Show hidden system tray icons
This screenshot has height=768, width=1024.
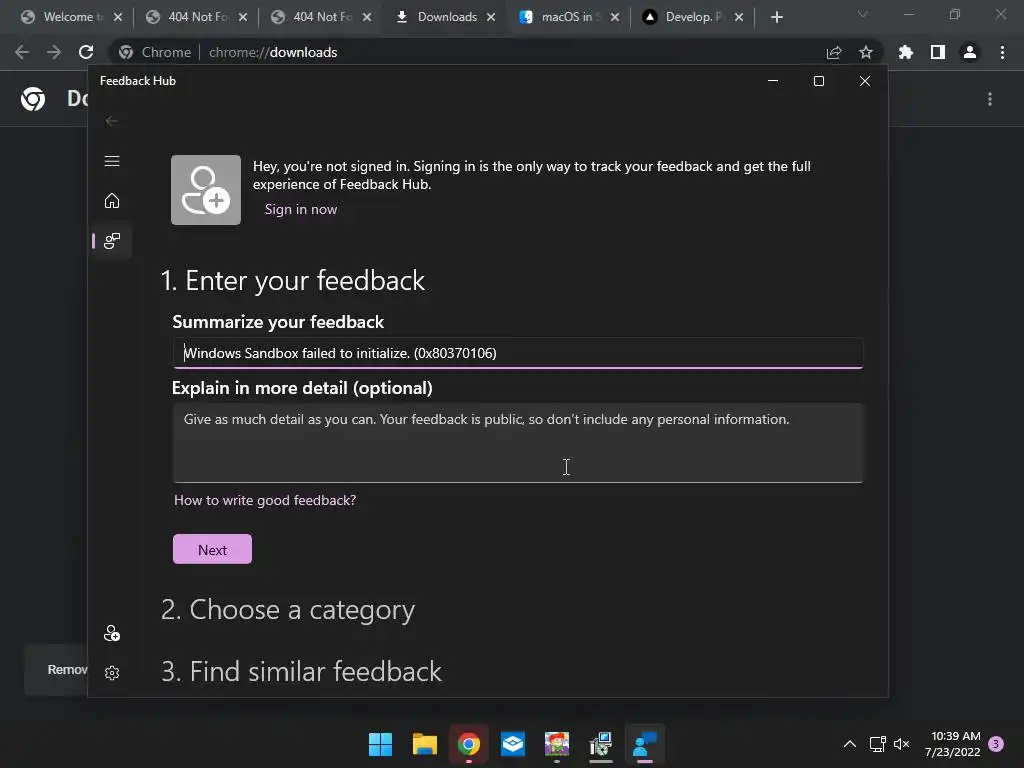coord(850,744)
